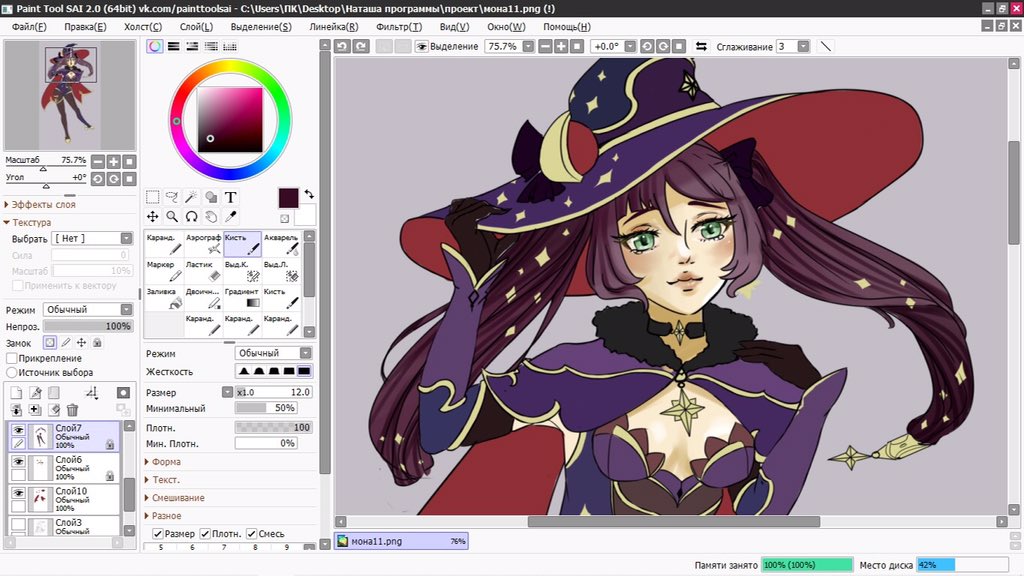Image resolution: width=1024 pixels, height=576 pixels.
Task: Adjust the Минимальный size slider
Action: click(x=266, y=408)
